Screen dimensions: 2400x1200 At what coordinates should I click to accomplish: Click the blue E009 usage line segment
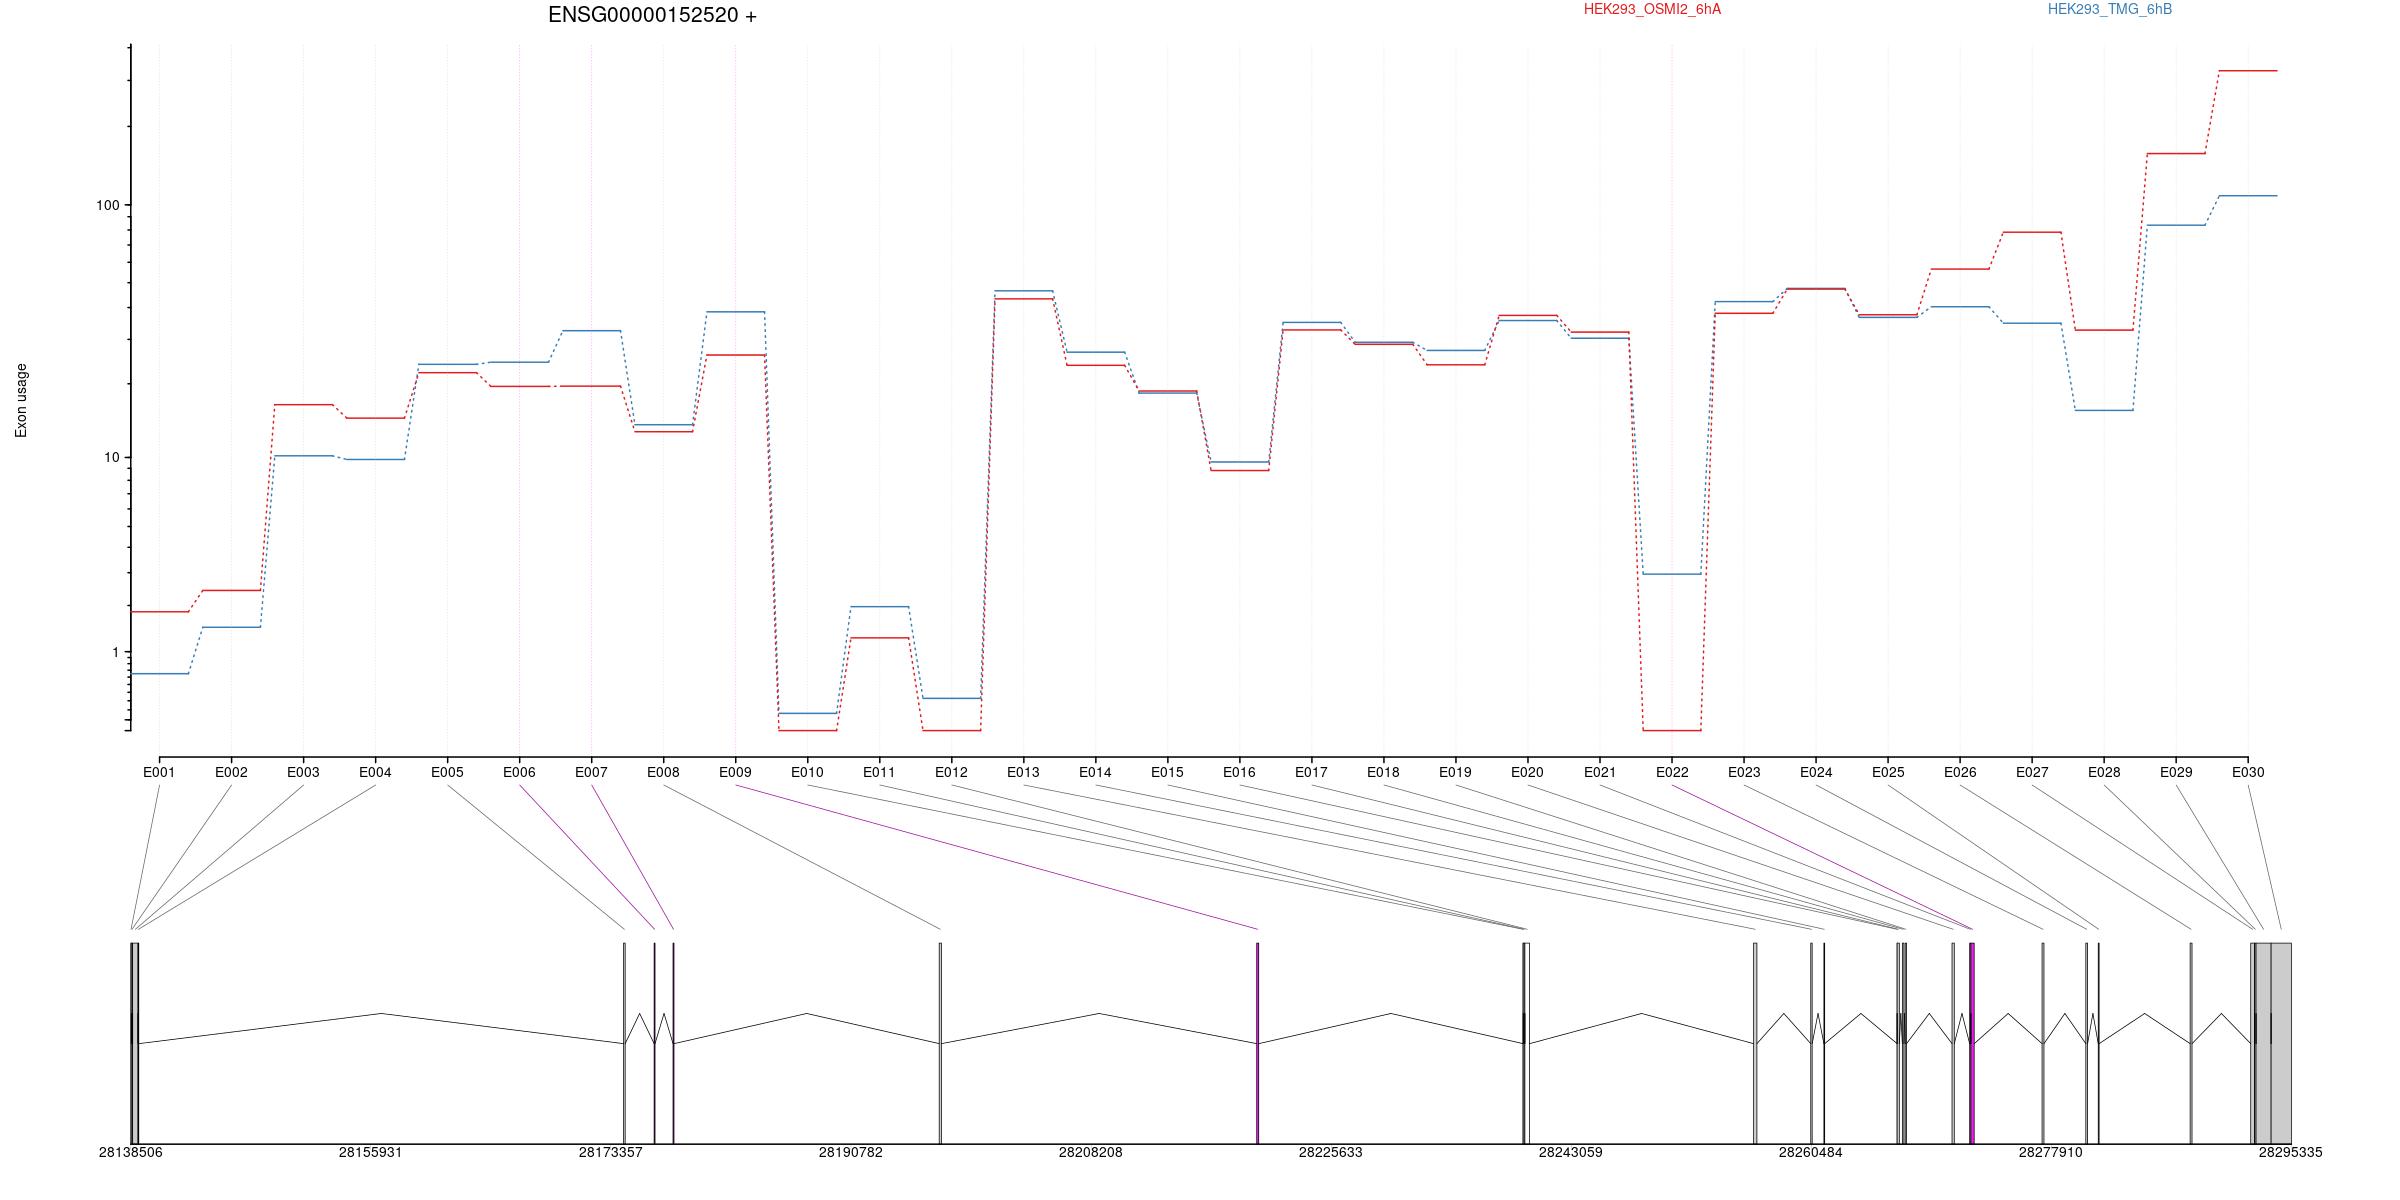pyautogui.click(x=736, y=312)
